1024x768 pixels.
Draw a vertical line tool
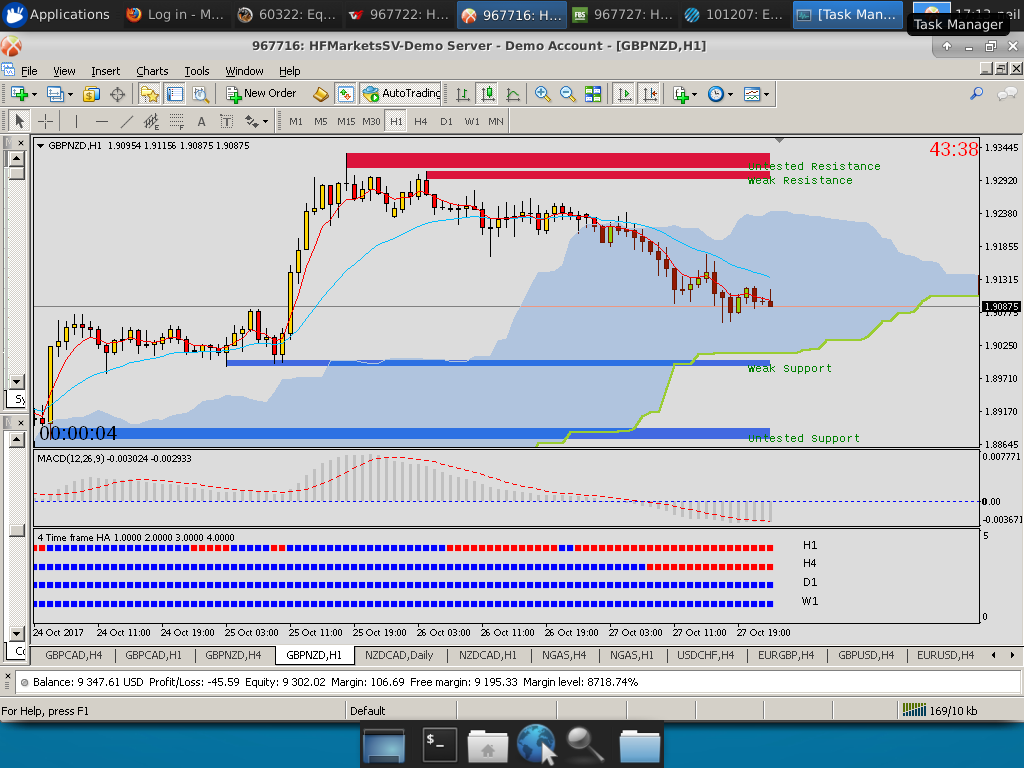point(75,121)
